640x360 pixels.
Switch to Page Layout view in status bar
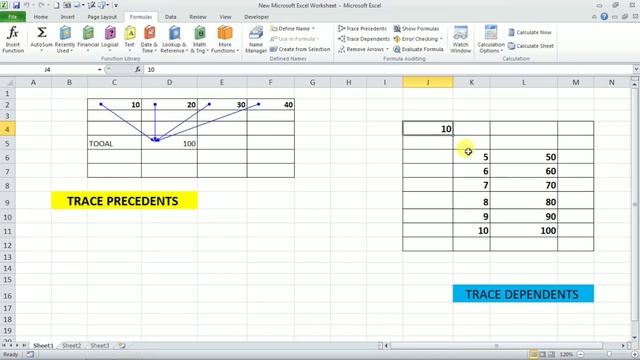tap(542, 354)
